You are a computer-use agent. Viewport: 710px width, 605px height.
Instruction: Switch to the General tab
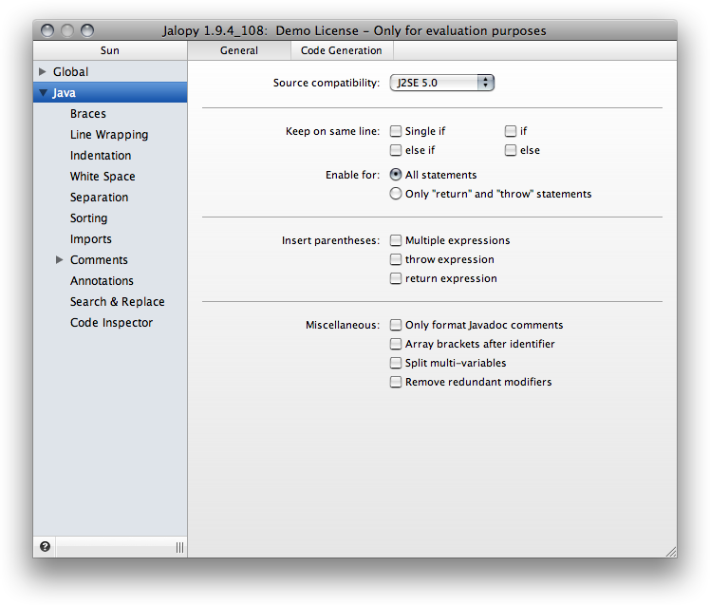pos(239,50)
